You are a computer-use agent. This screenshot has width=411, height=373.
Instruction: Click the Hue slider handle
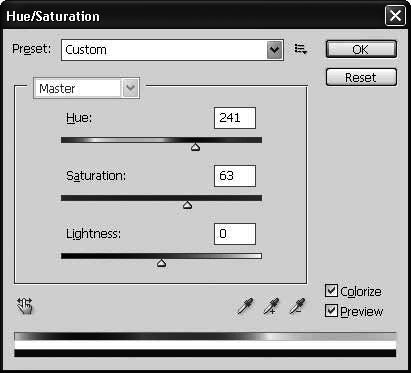click(195, 147)
